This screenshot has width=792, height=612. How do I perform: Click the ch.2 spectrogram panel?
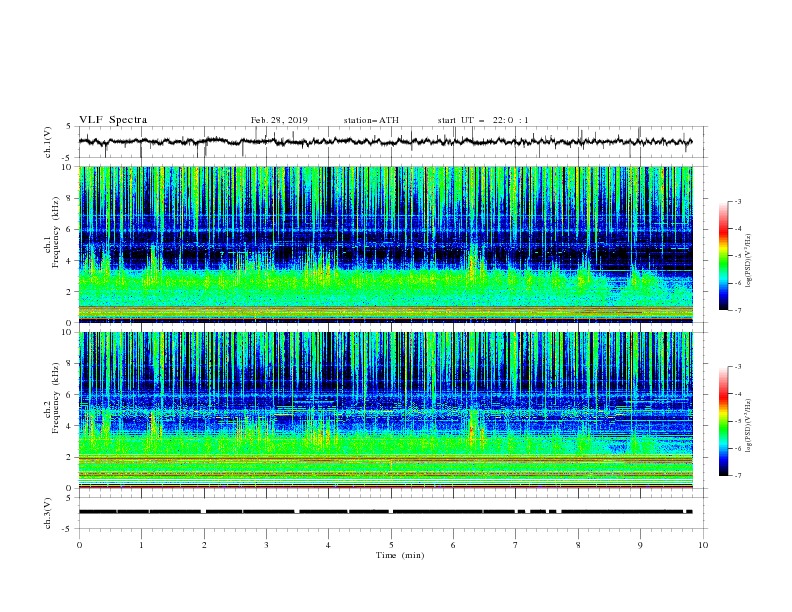point(385,410)
